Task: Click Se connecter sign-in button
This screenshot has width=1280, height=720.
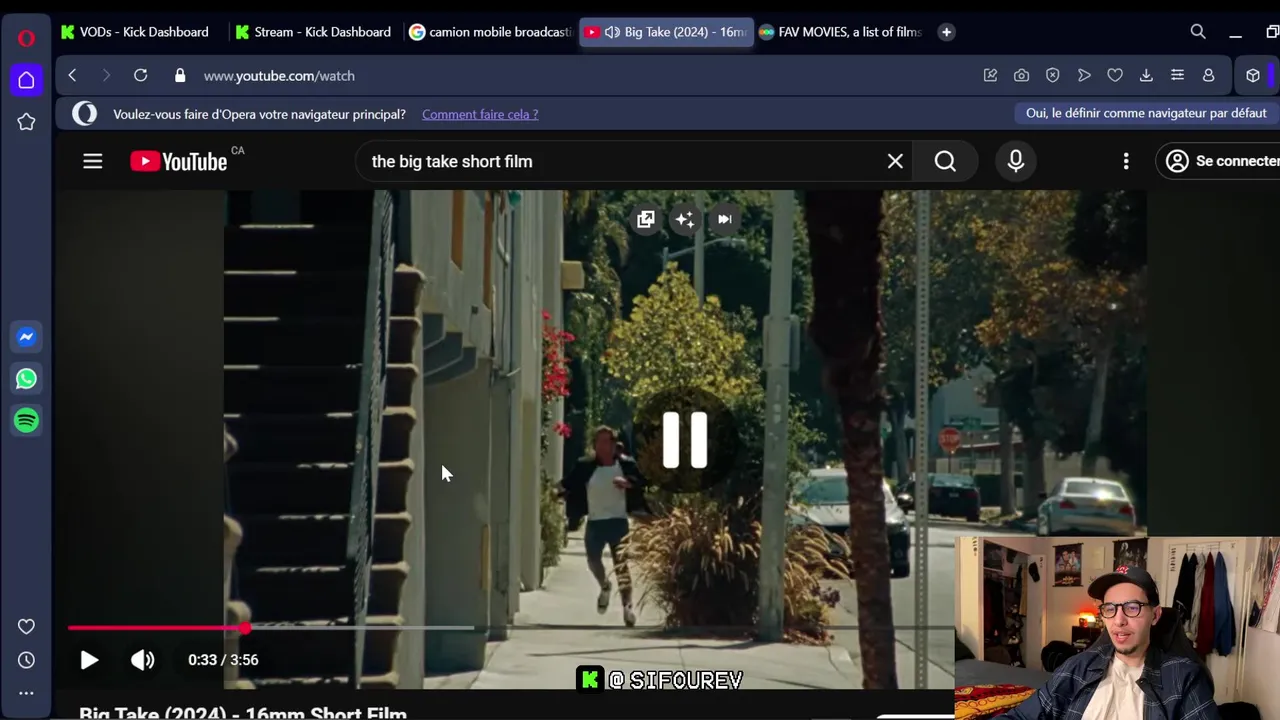Action: click(1218, 161)
